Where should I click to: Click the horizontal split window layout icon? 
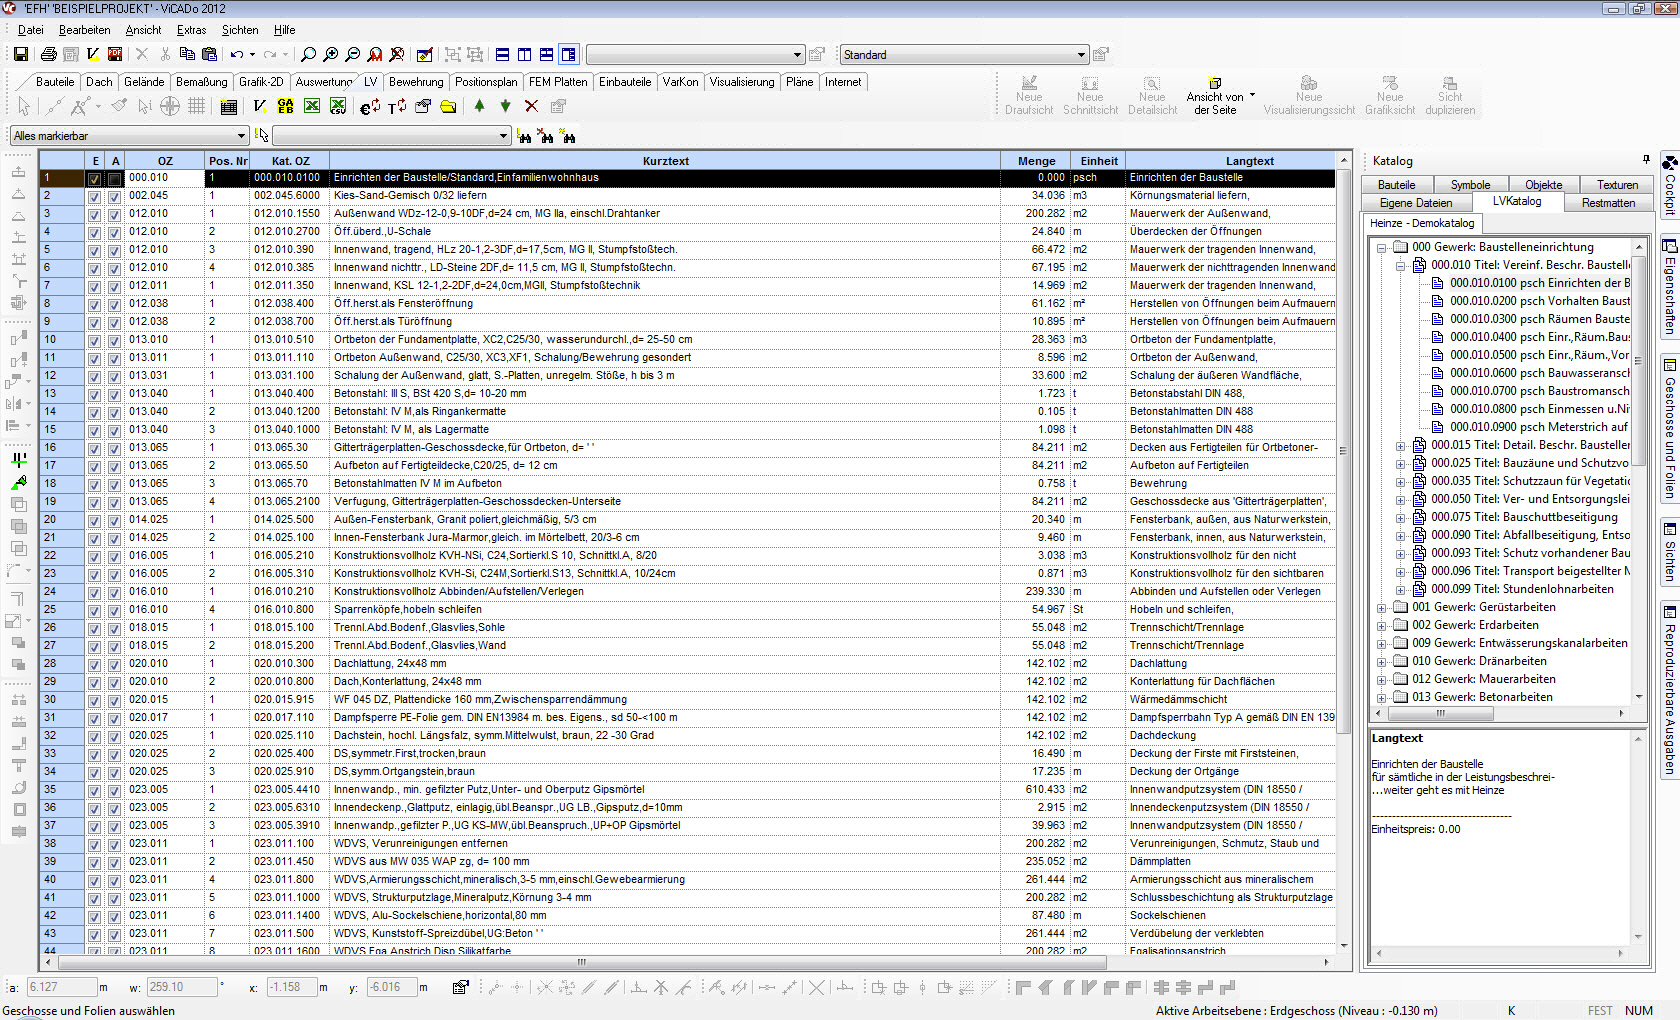pyautogui.click(x=503, y=54)
